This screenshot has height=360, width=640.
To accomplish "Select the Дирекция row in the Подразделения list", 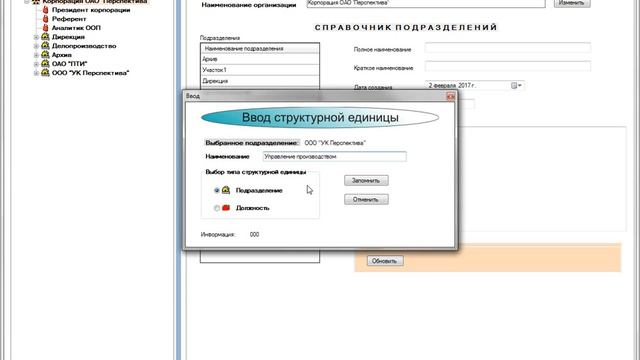I will (x=260, y=81).
